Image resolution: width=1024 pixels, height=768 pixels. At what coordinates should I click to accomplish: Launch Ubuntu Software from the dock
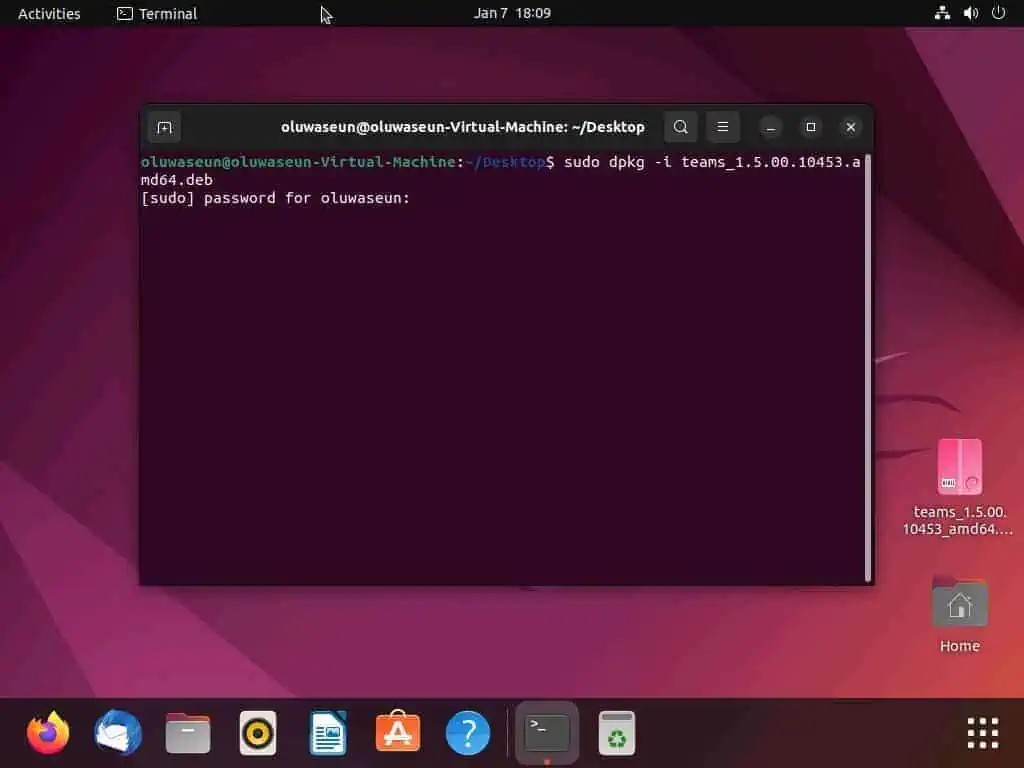point(397,733)
